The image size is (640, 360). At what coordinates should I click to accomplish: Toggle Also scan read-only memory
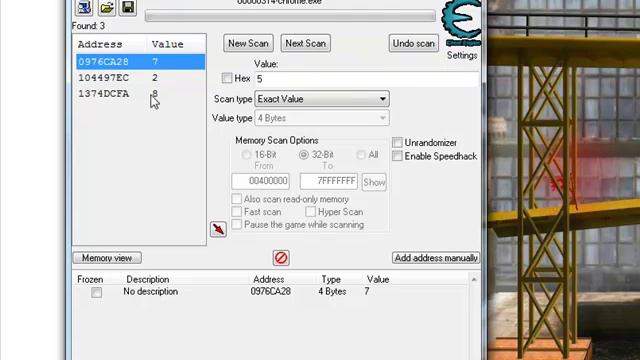[x=237, y=199]
